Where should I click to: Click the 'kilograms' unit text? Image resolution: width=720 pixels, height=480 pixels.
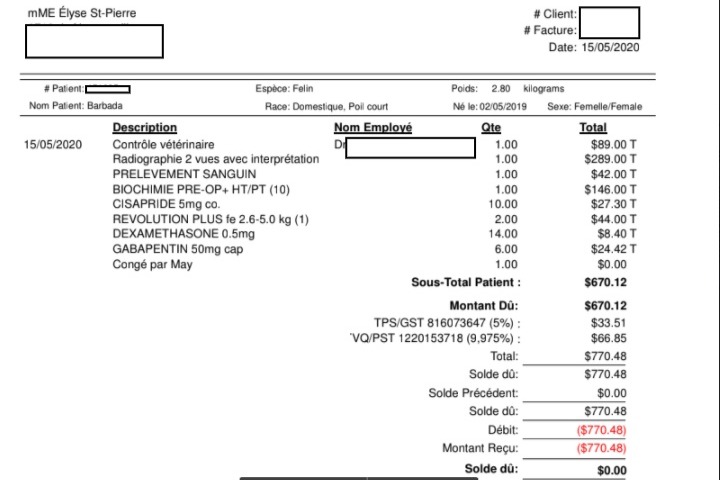click(x=544, y=89)
